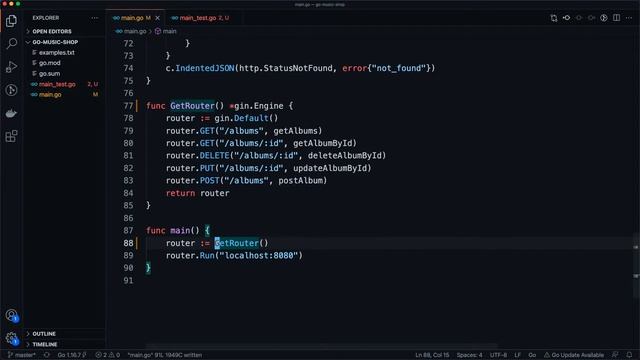The height and width of the screenshot is (360, 640).
Task: Click the main symbol breadcrumb
Action: tap(166, 31)
